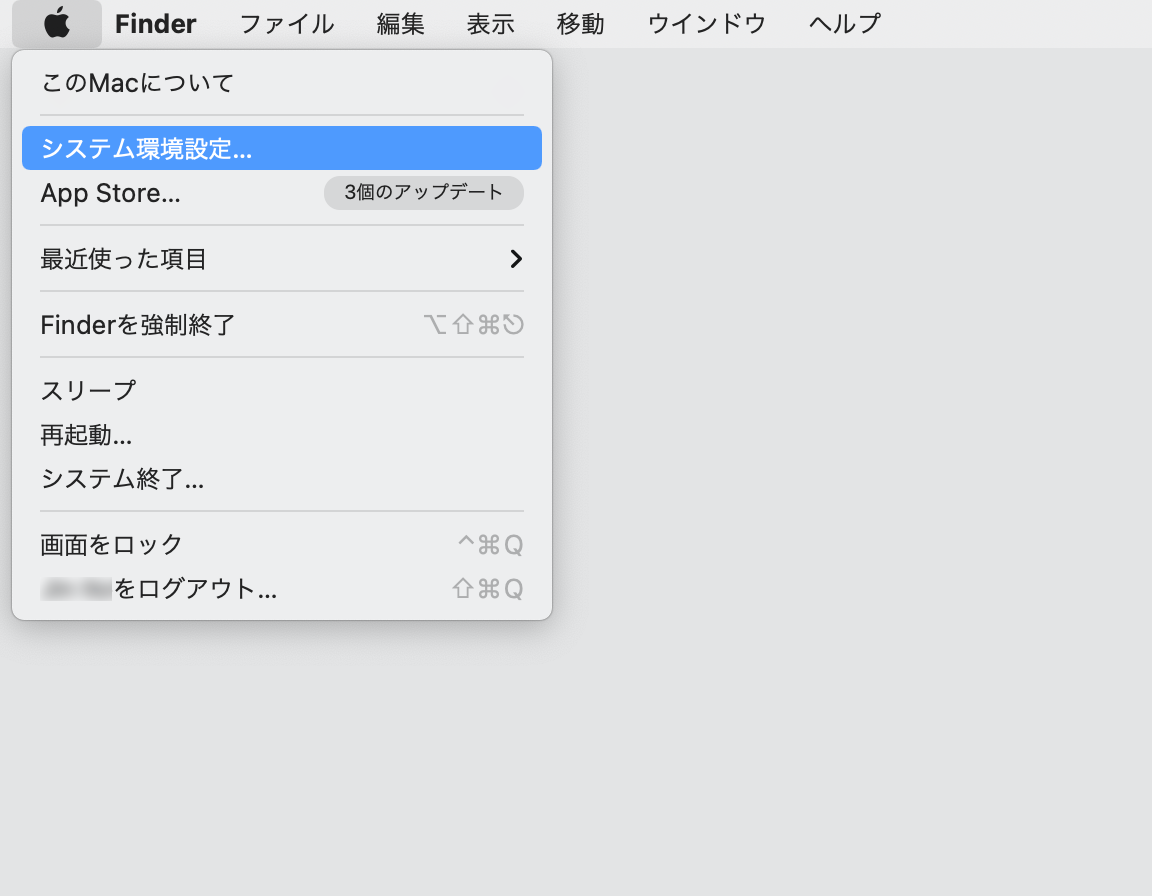The image size is (1152, 896).
Task: Open the Finder menu in the menu bar
Action: click(155, 23)
